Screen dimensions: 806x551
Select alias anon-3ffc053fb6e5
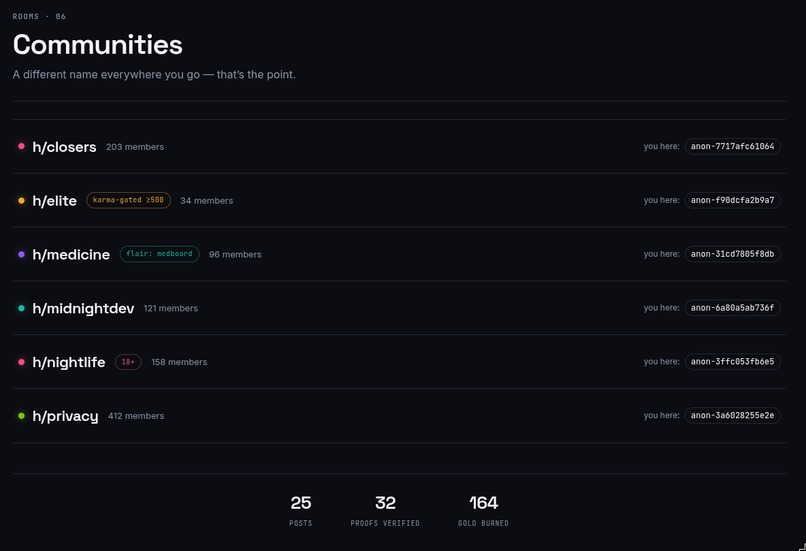(x=732, y=362)
